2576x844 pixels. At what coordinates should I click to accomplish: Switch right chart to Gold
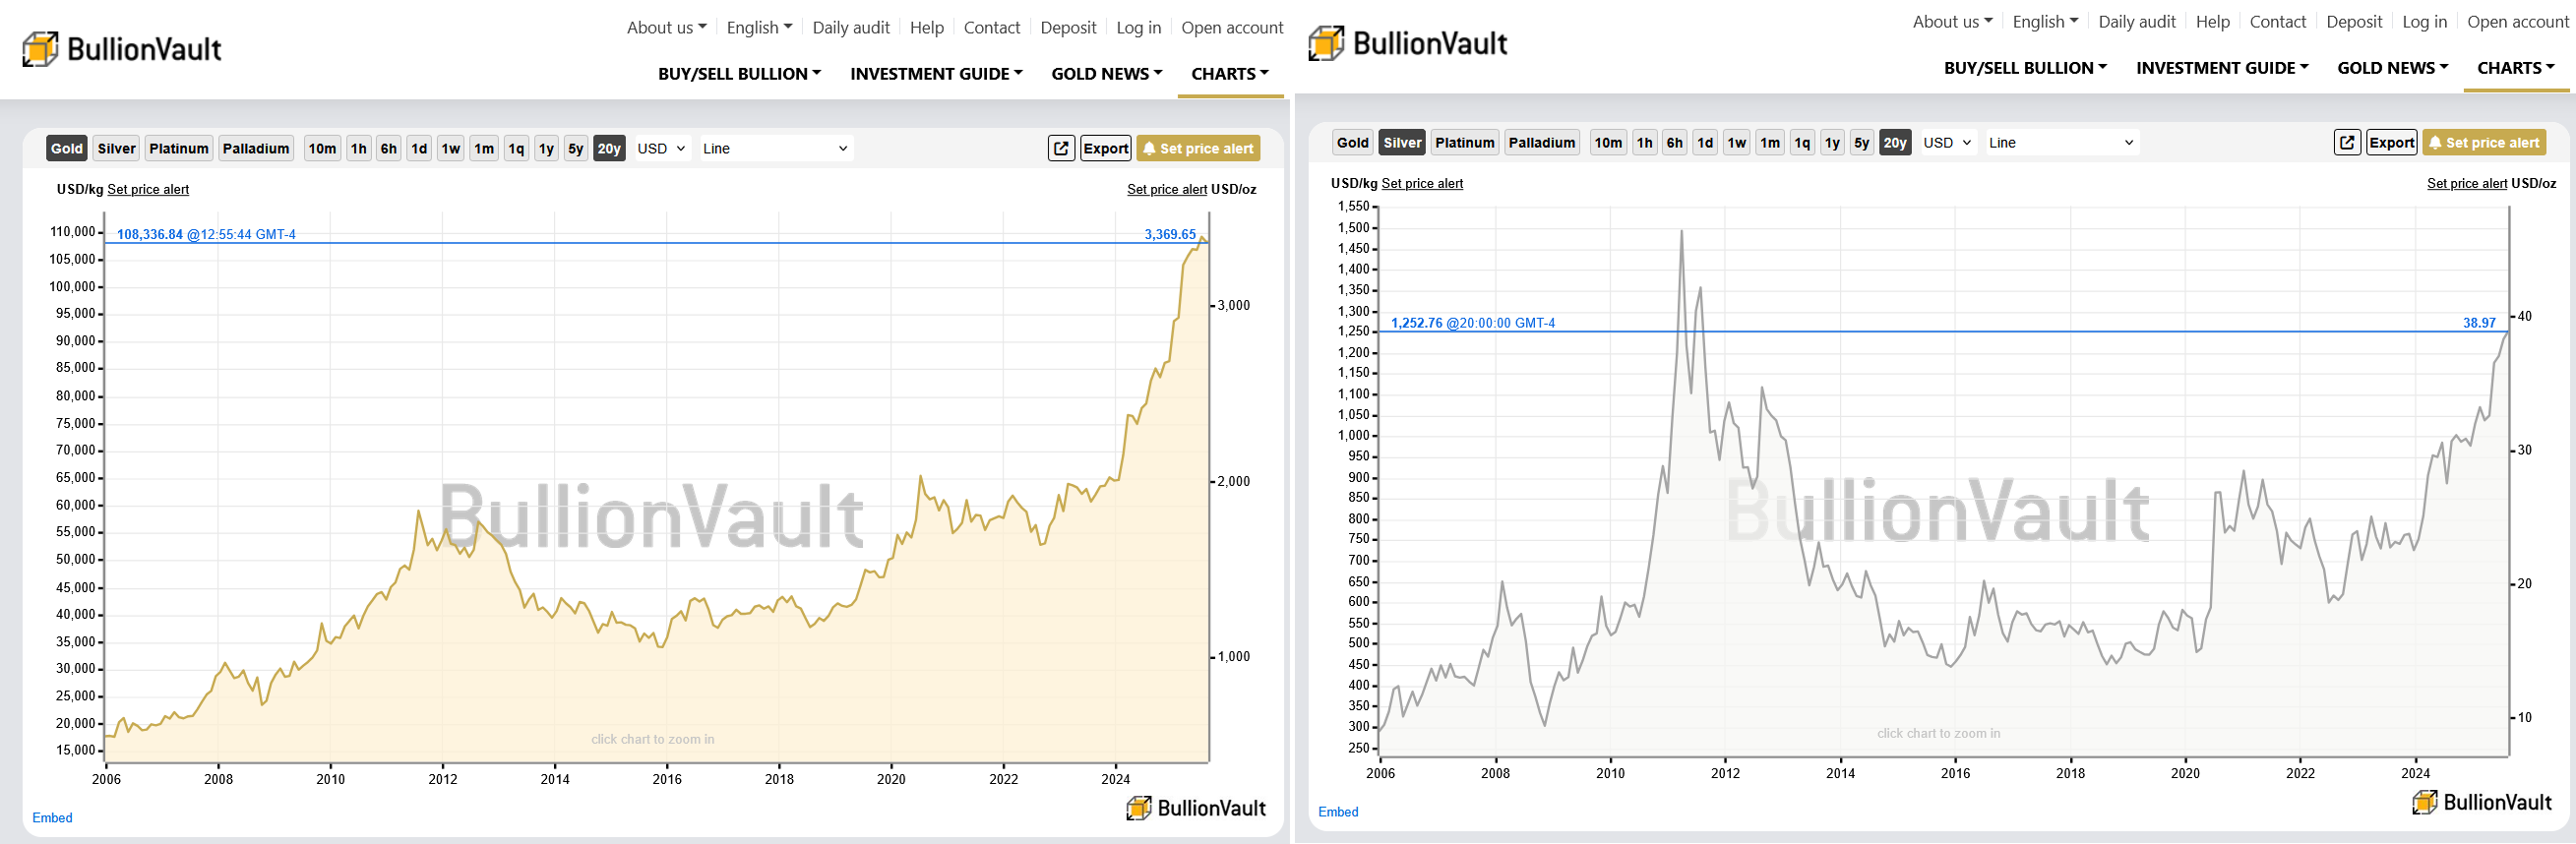tap(1353, 142)
